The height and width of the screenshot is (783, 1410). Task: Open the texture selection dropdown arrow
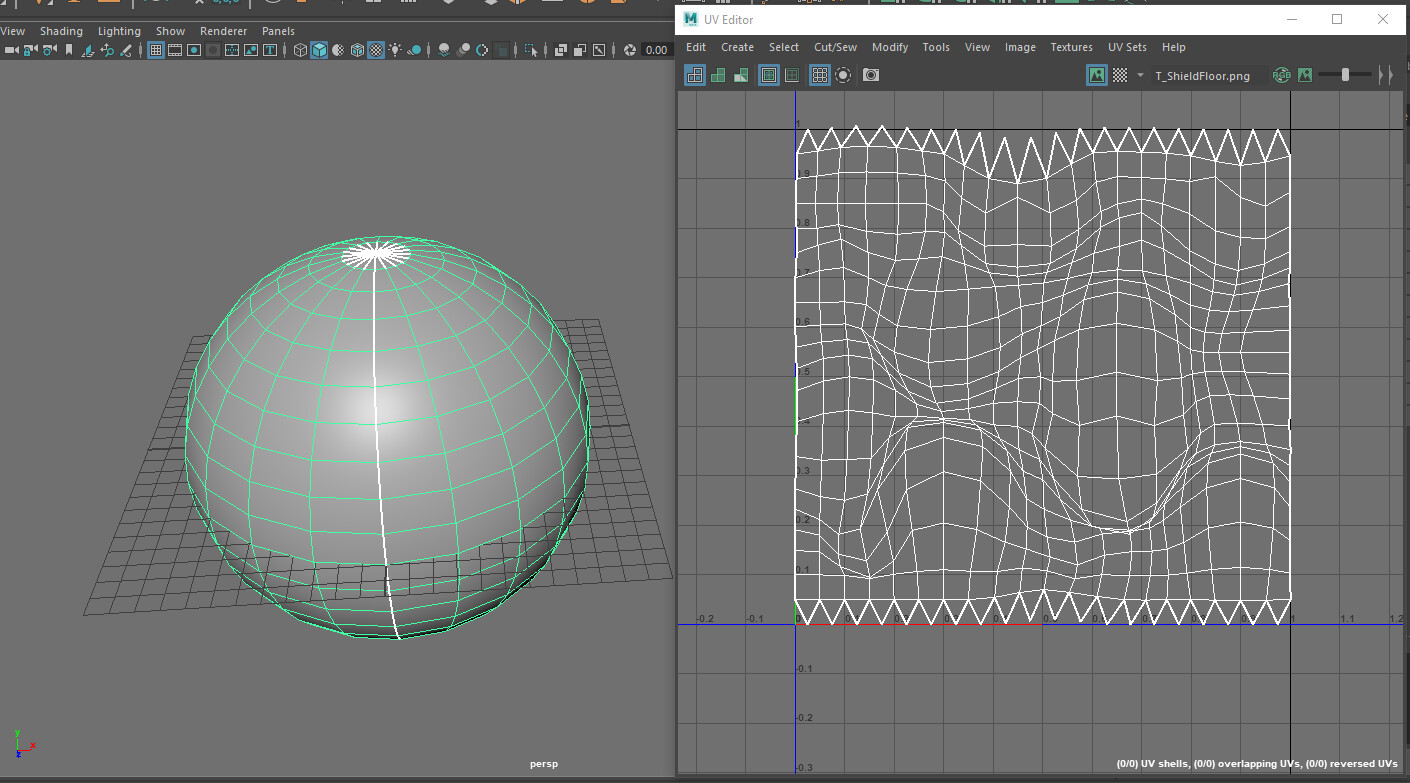coord(1140,75)
